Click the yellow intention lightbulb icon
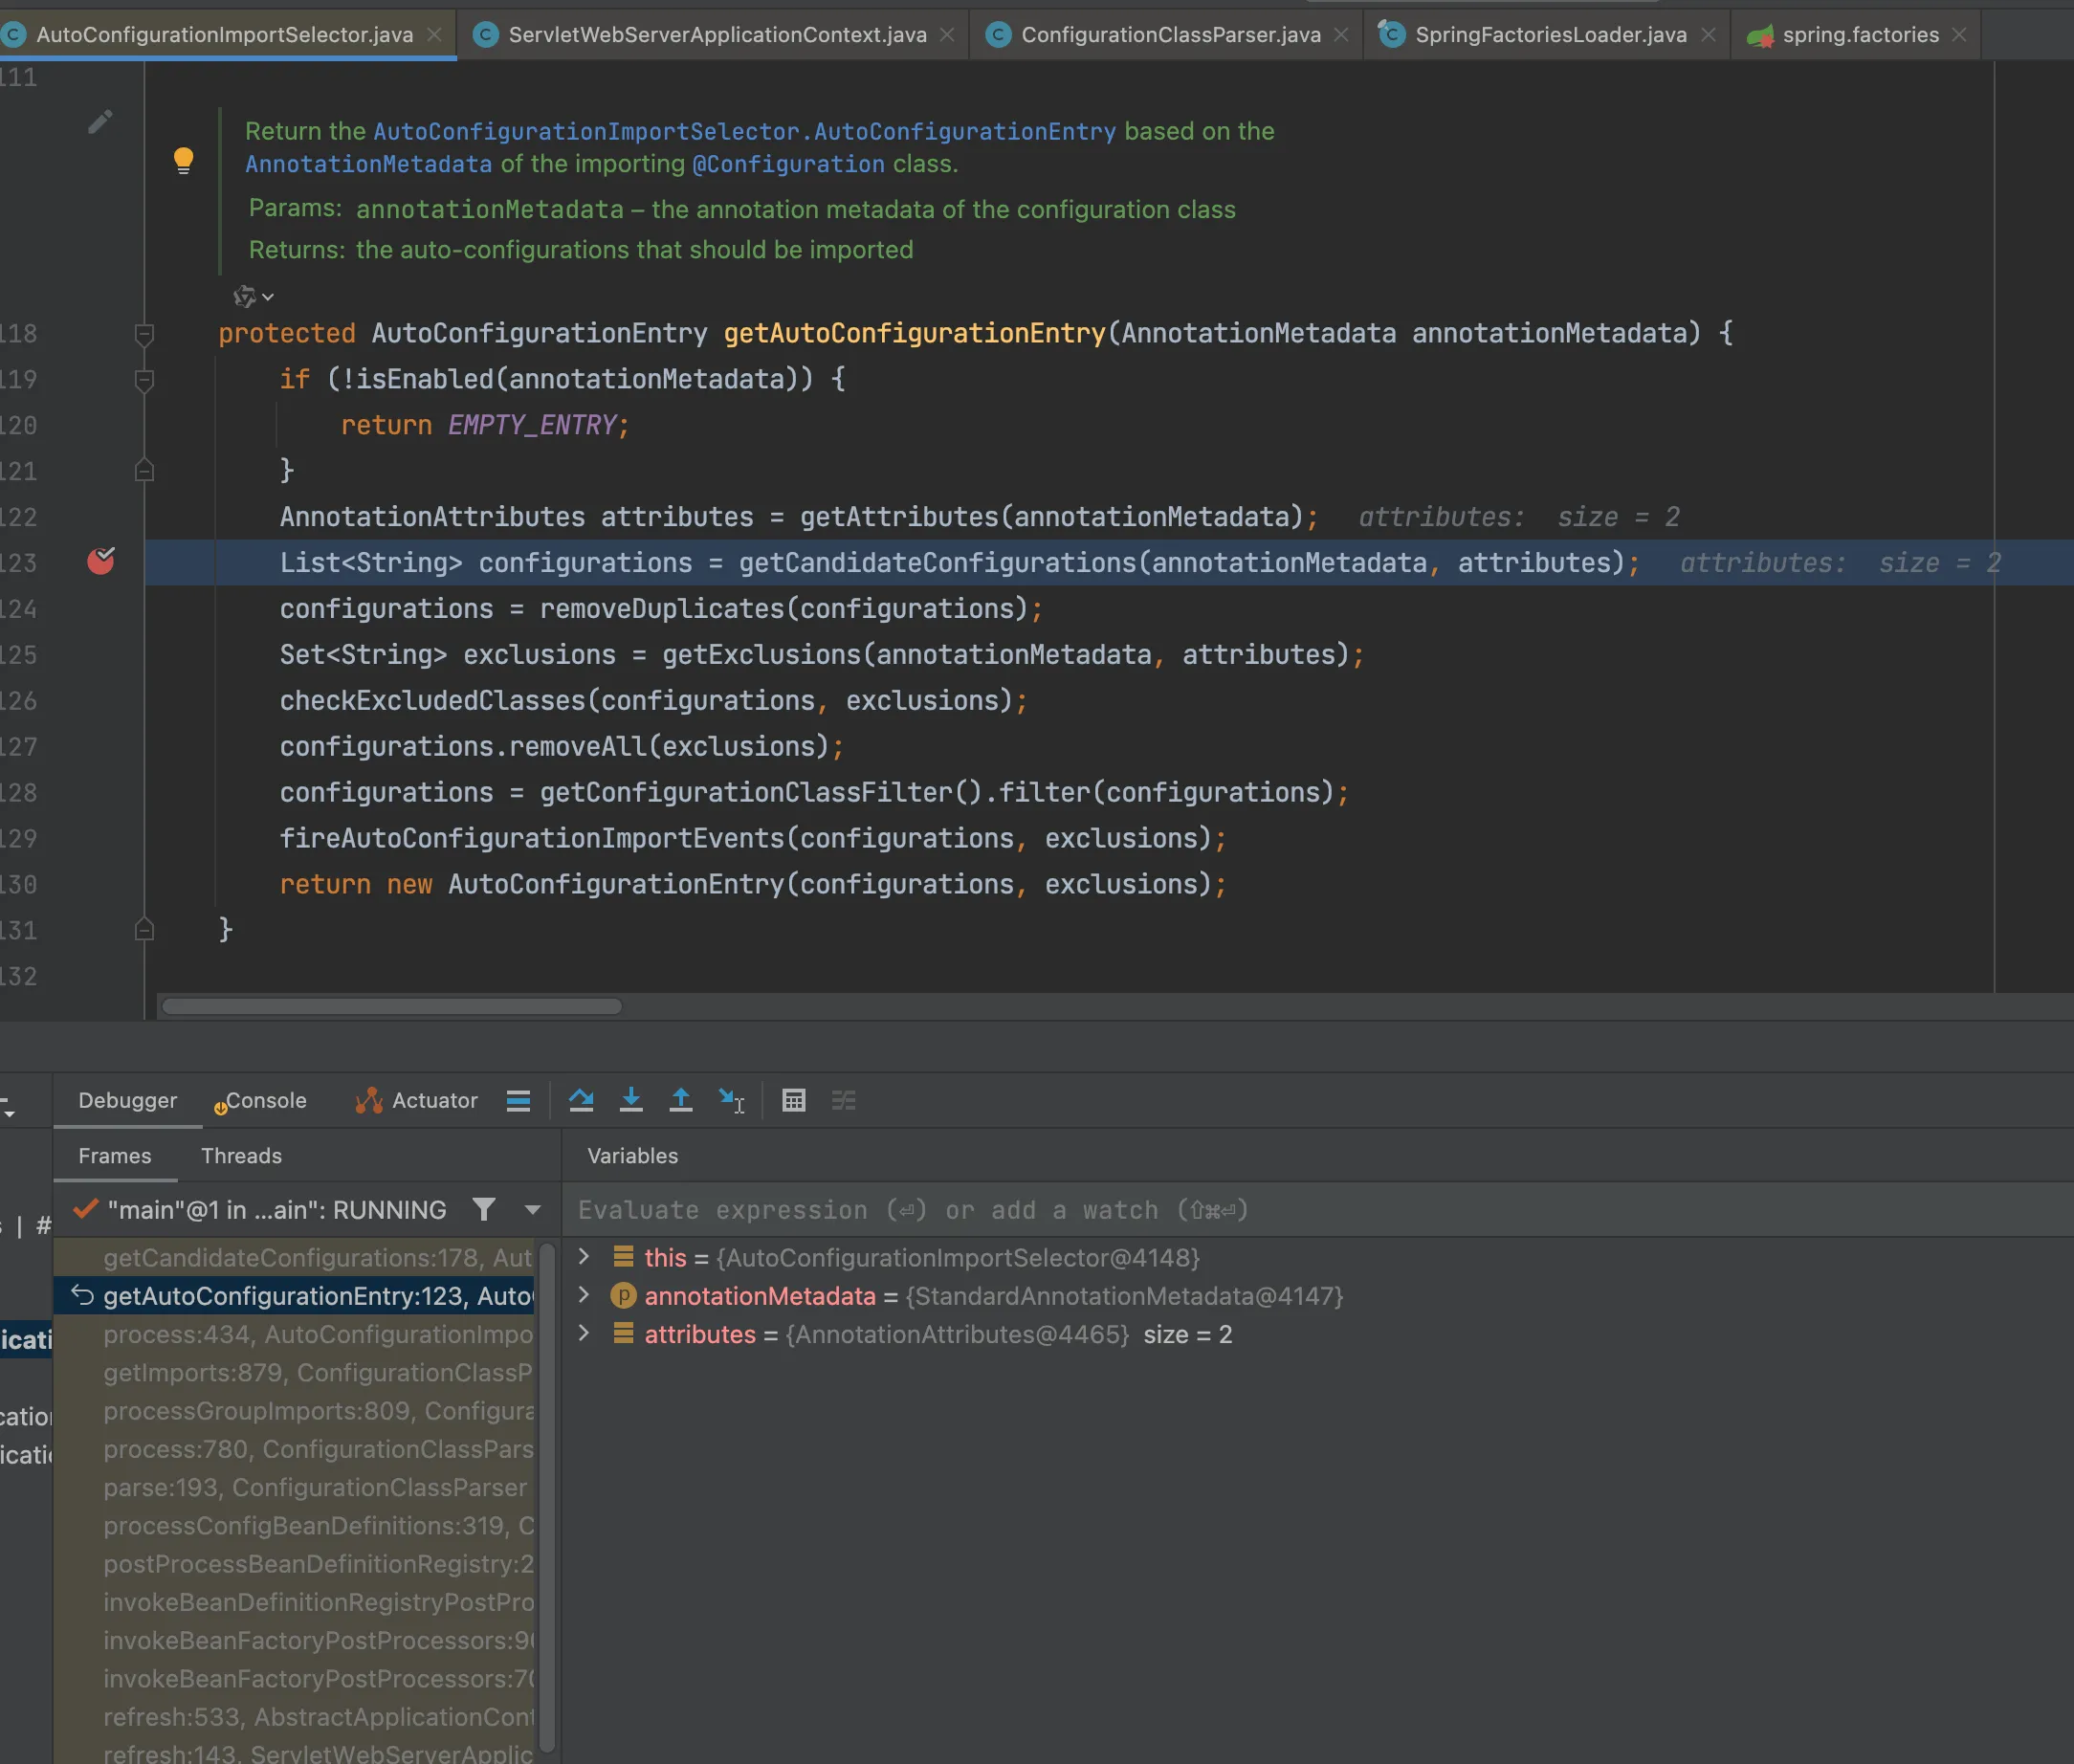The image size is (2074, 1764). 183,160
